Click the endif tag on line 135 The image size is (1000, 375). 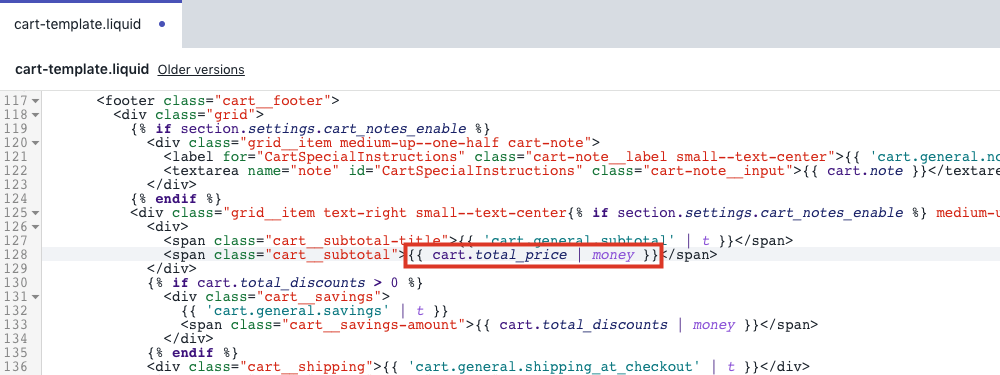pos(193,353)
